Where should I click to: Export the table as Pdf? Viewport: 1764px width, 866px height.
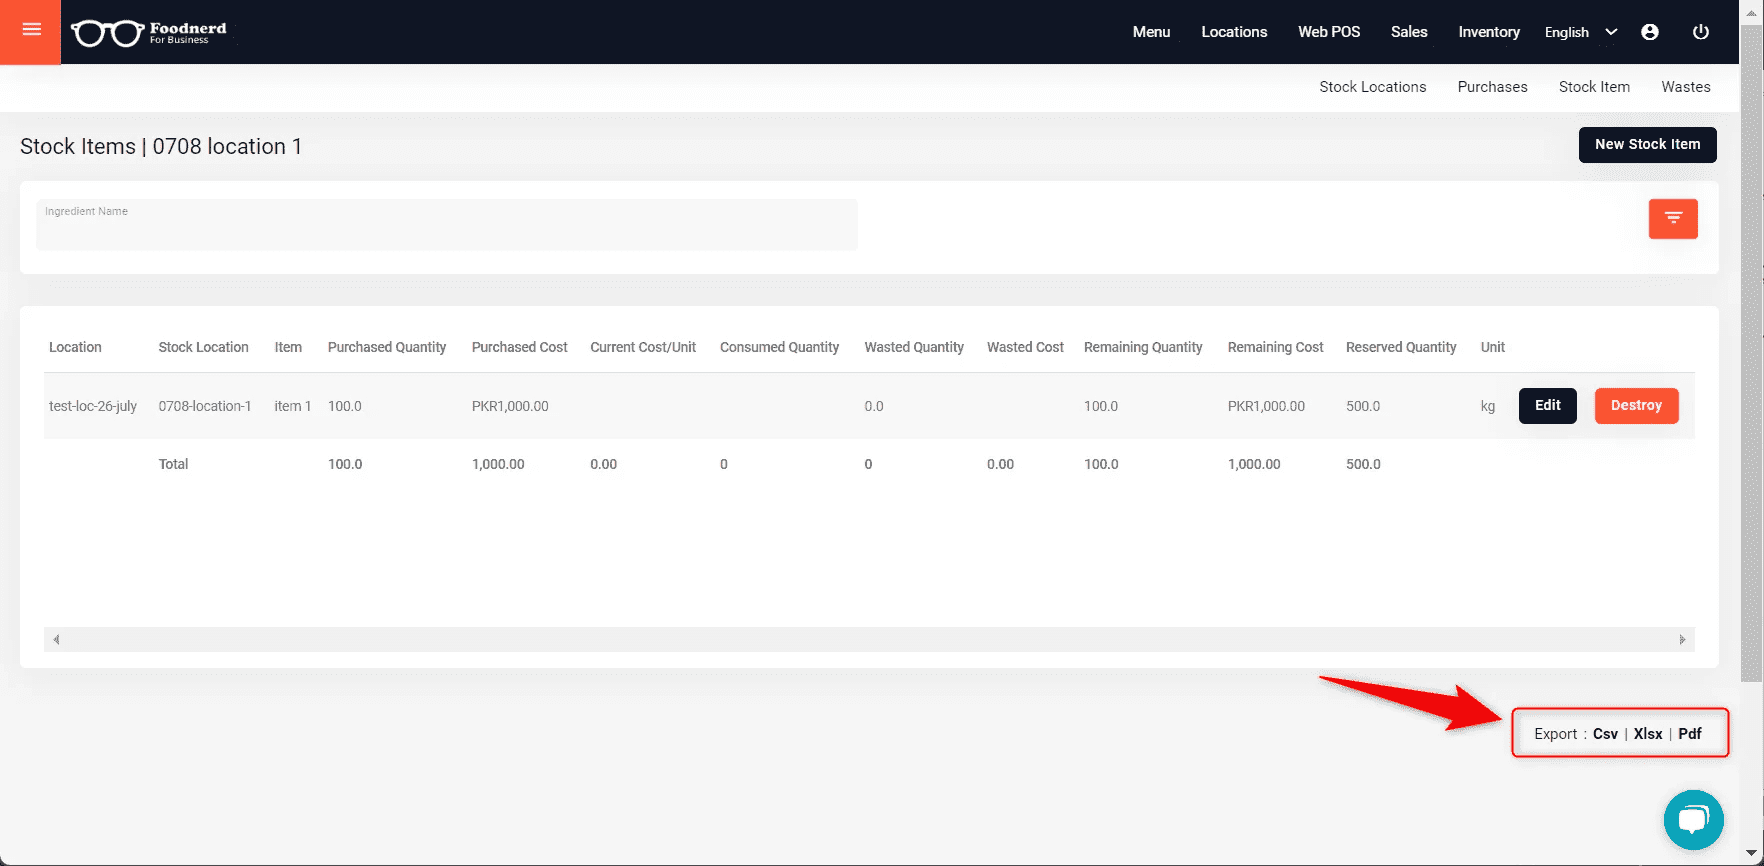point(1690,734)
